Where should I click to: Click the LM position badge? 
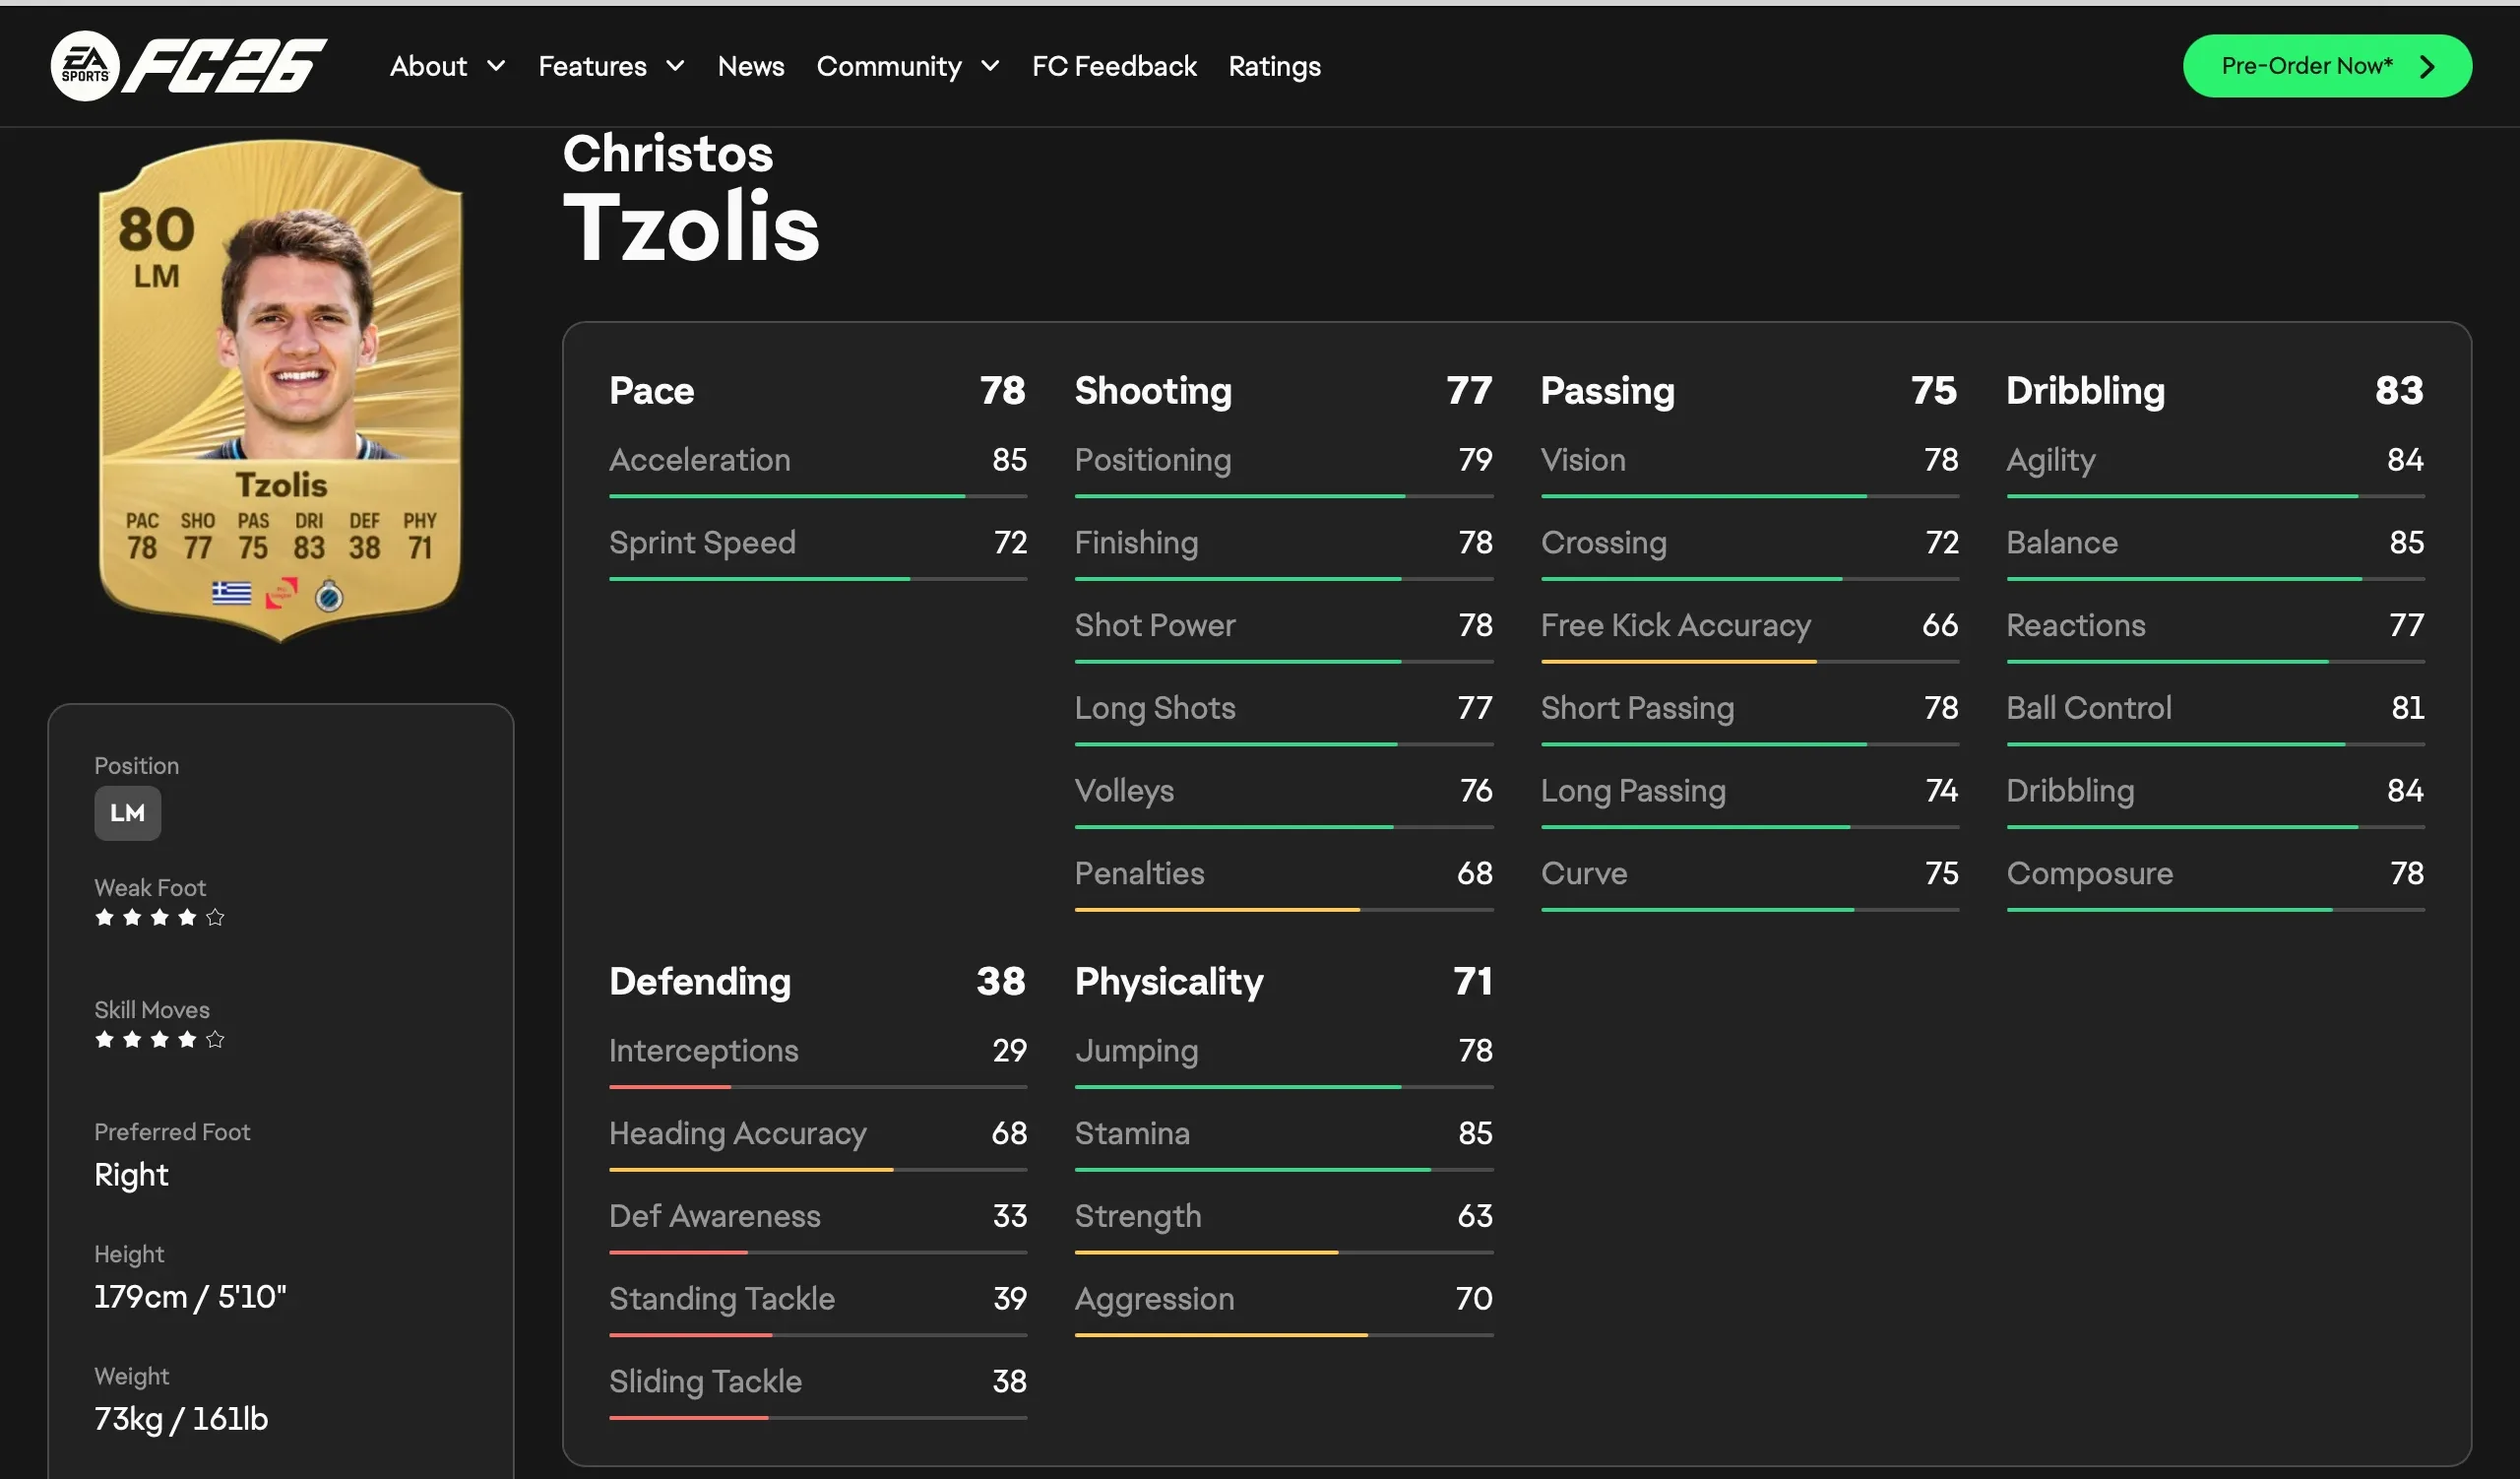coord(127,813)
